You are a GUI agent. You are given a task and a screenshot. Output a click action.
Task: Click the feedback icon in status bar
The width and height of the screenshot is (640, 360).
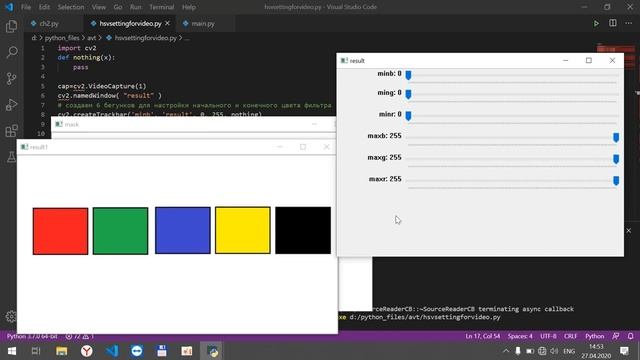pos(616,336)
